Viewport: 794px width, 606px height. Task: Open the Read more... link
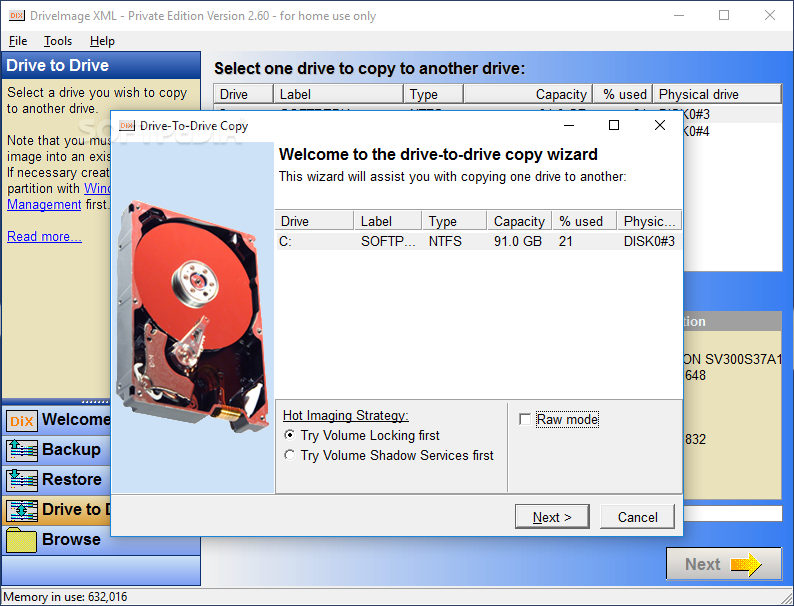[44, 236]
